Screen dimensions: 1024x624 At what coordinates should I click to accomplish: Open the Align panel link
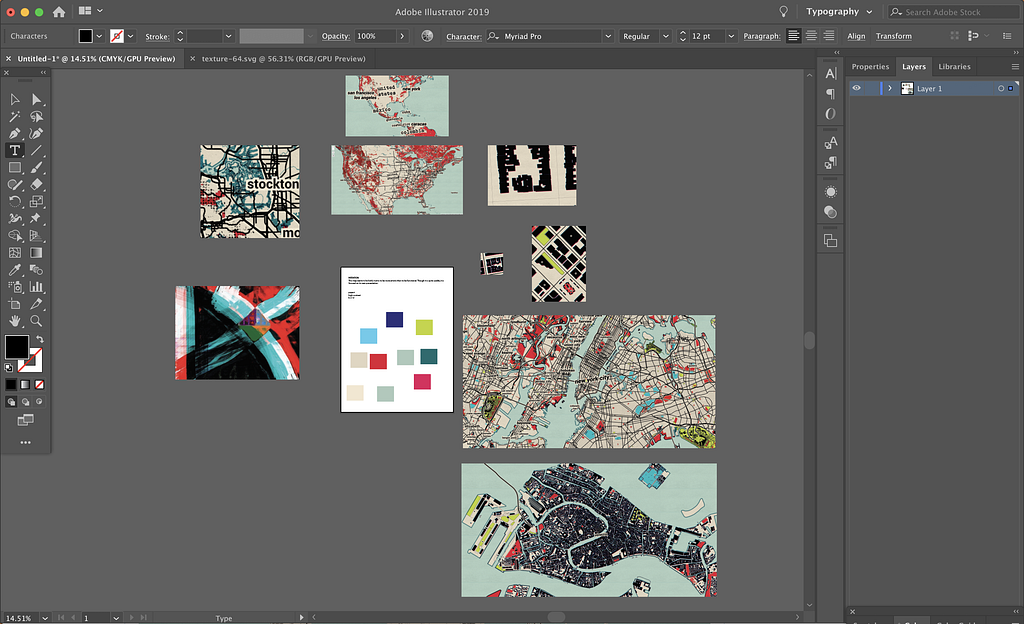[856, 36]
